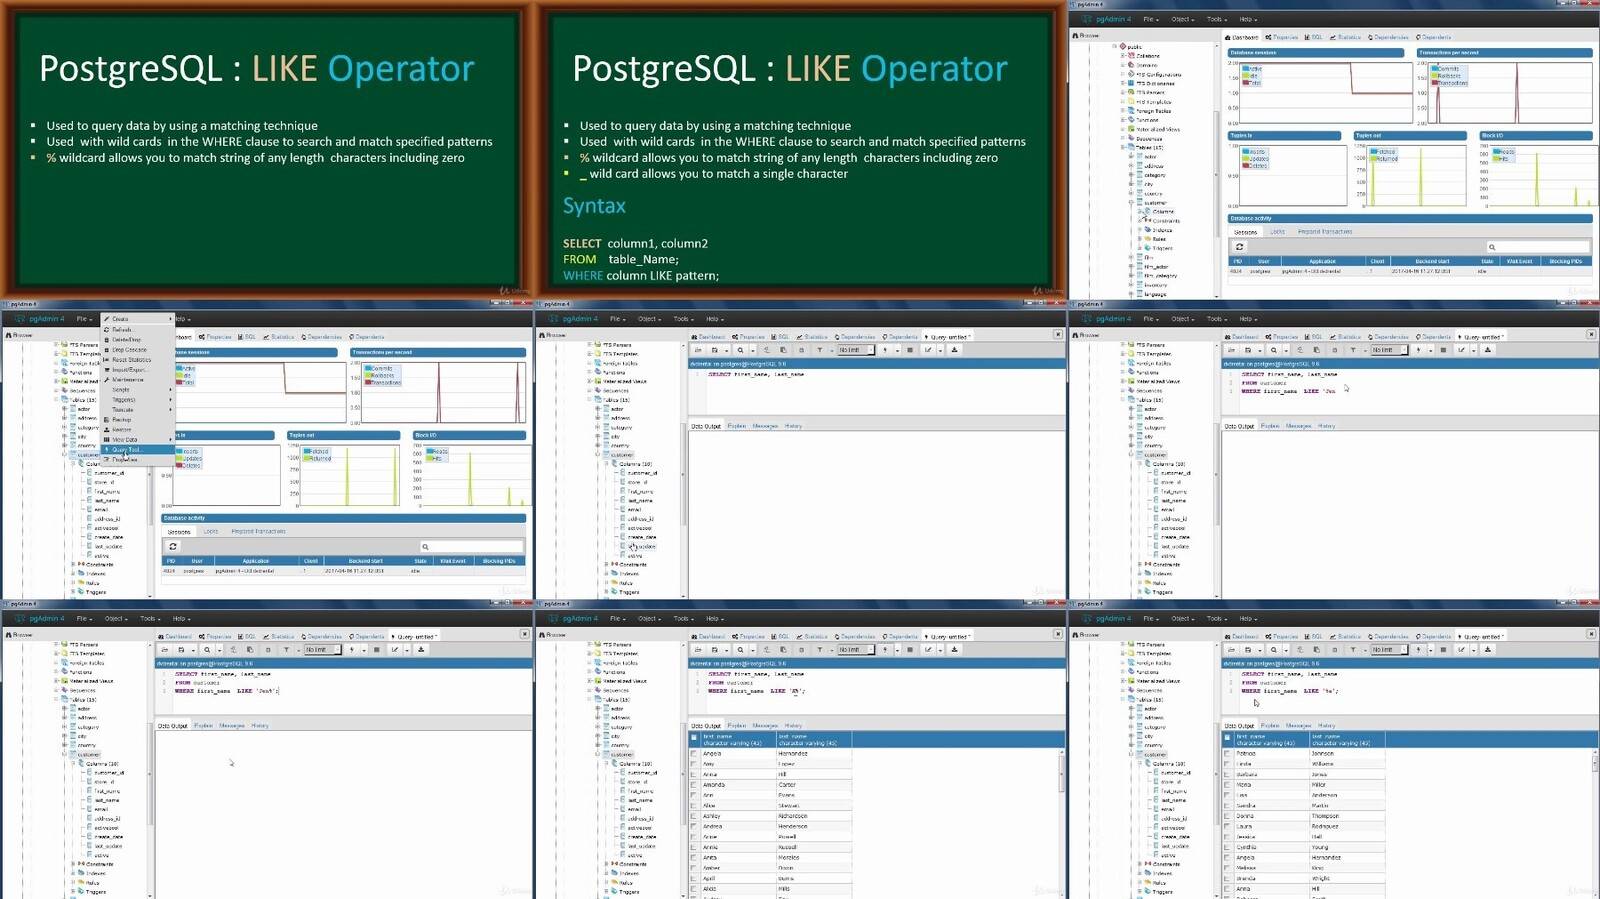Tick the checkbox for the Amanda Carter row

tap(694, 785)
